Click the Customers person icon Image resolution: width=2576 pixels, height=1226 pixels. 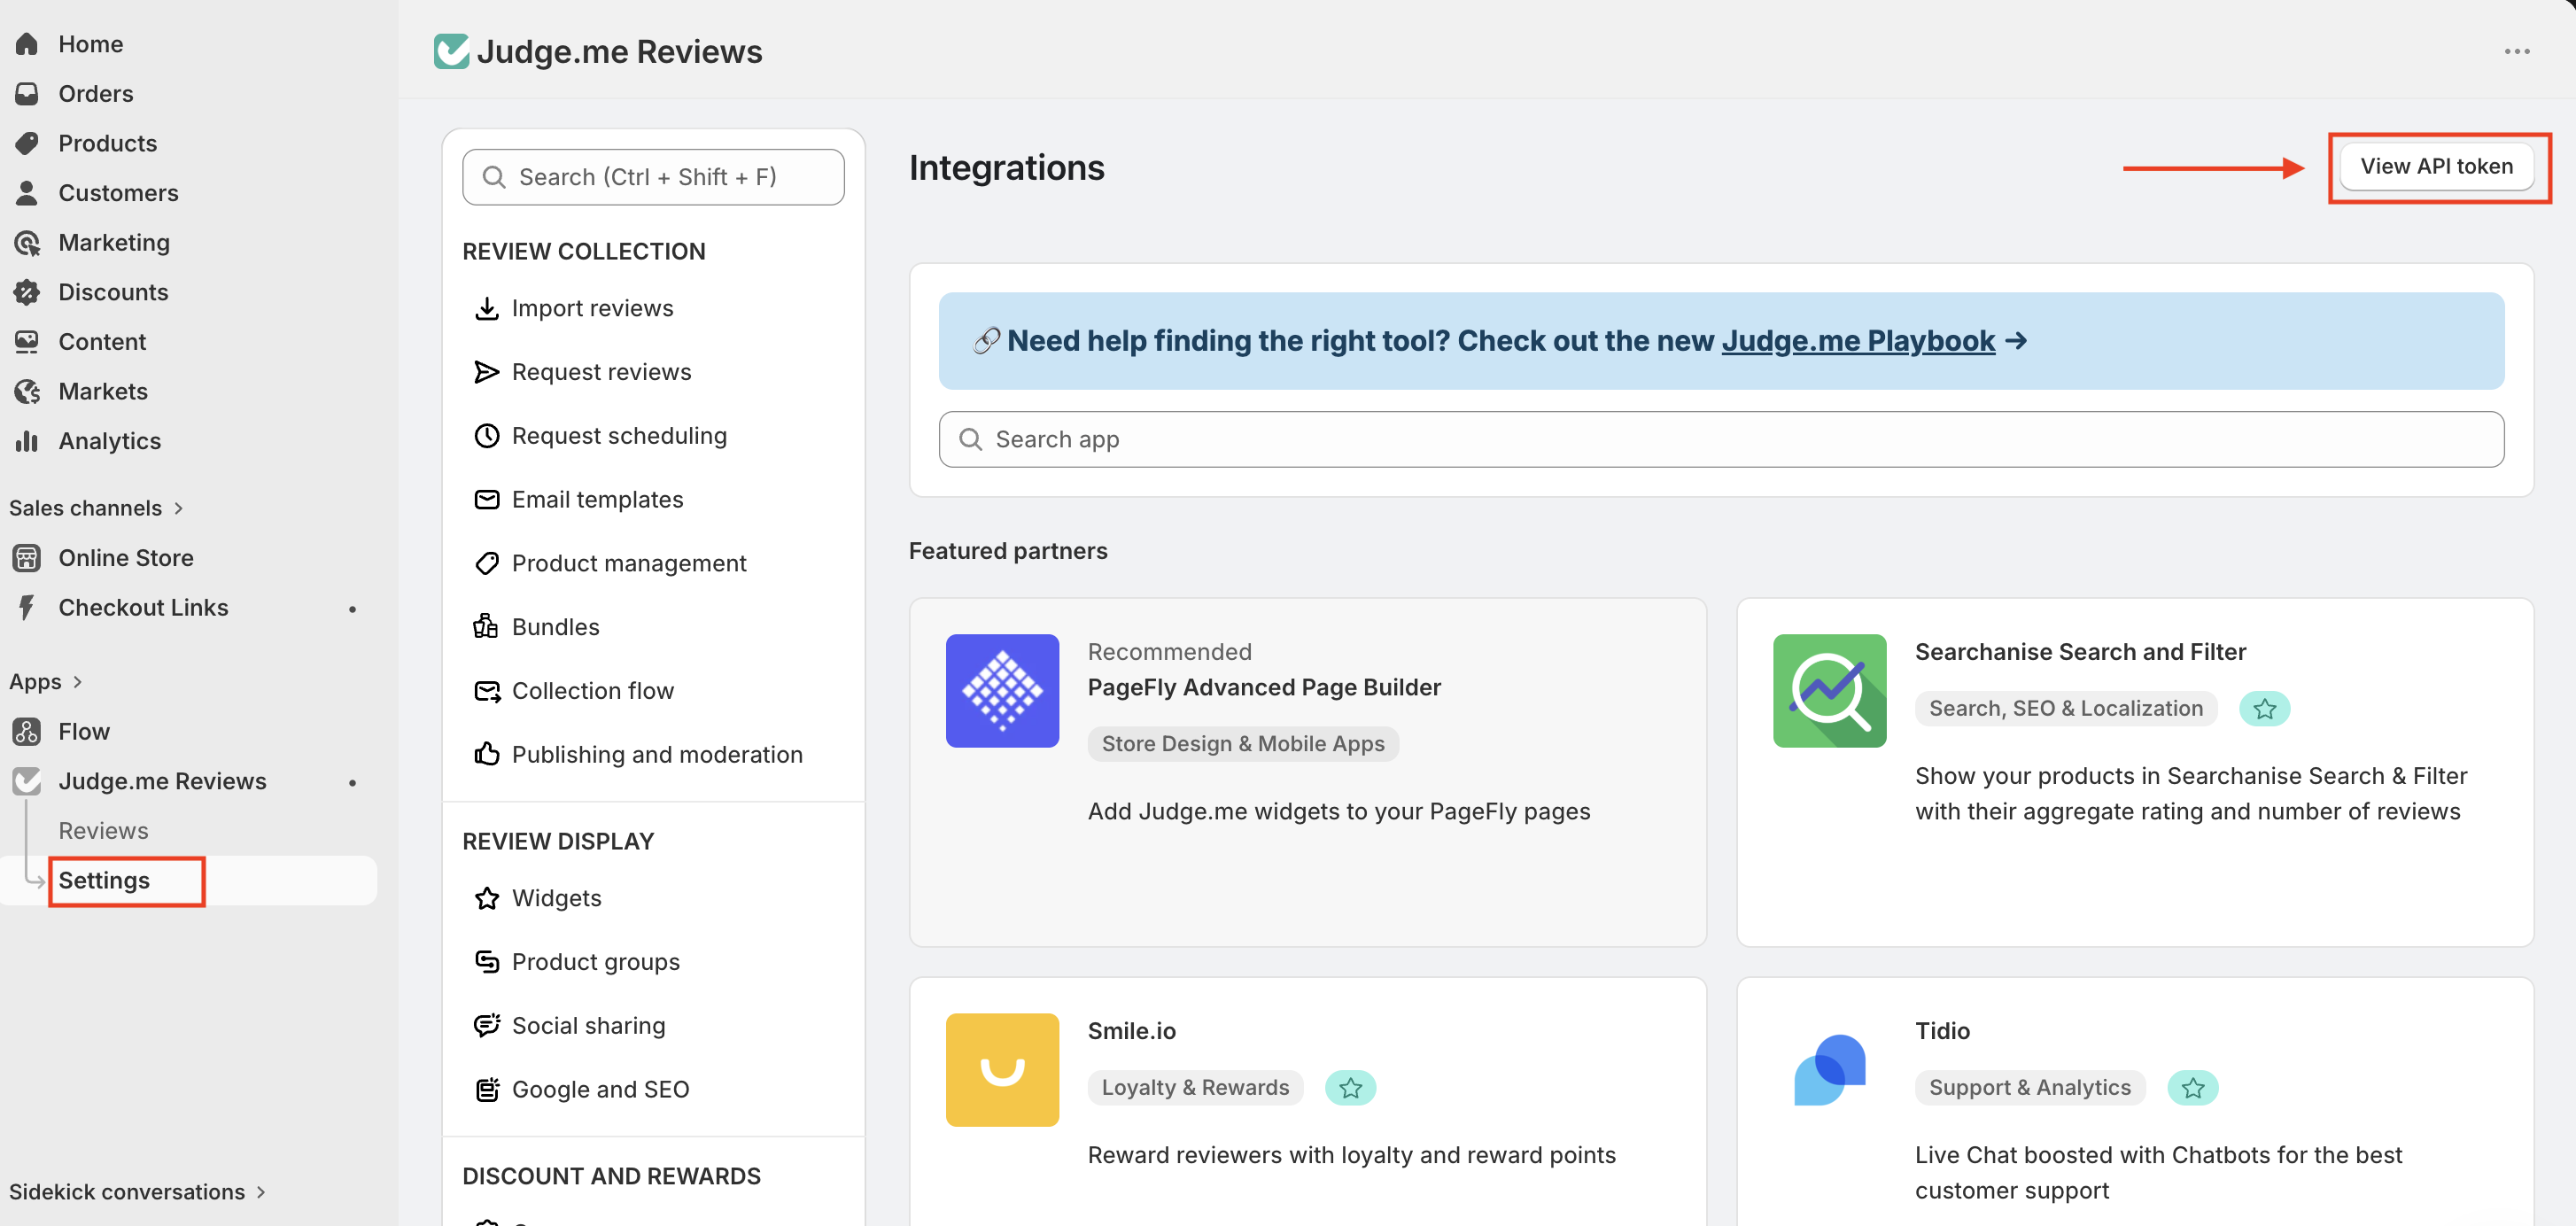pyautogui.click(x=27, y=193)
